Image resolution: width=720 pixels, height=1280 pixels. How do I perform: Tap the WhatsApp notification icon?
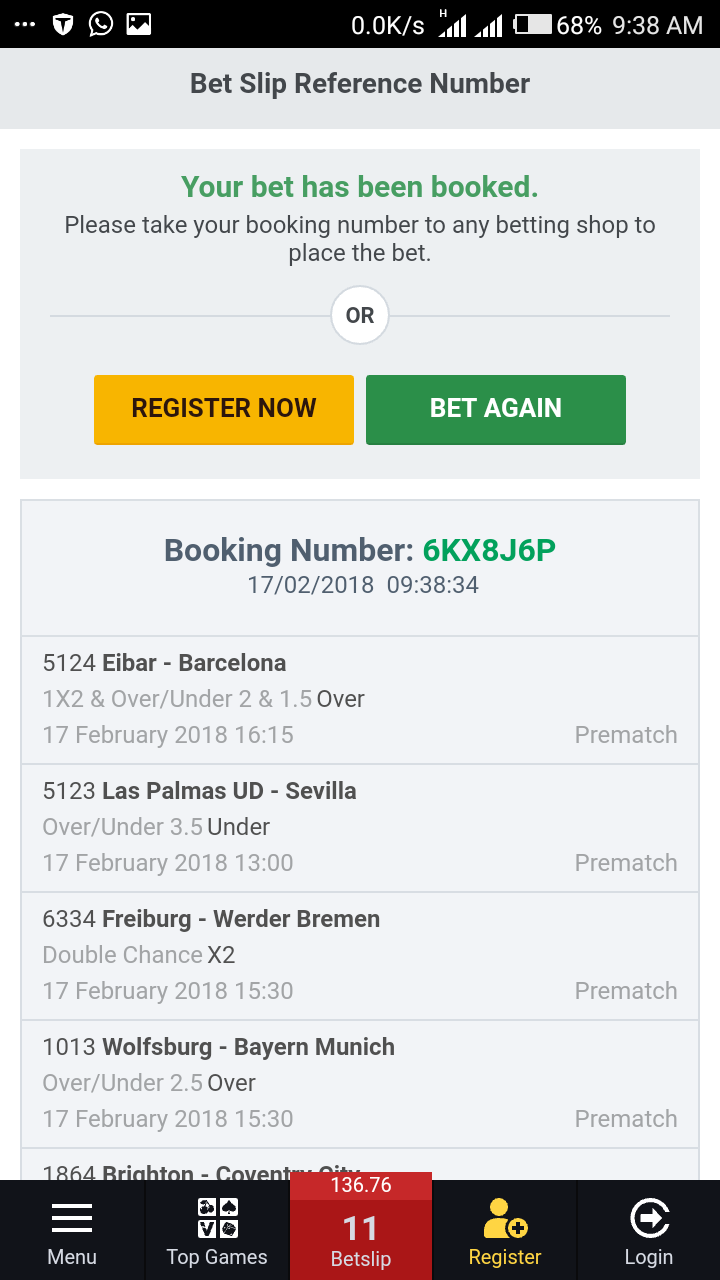tap(101, 24)
